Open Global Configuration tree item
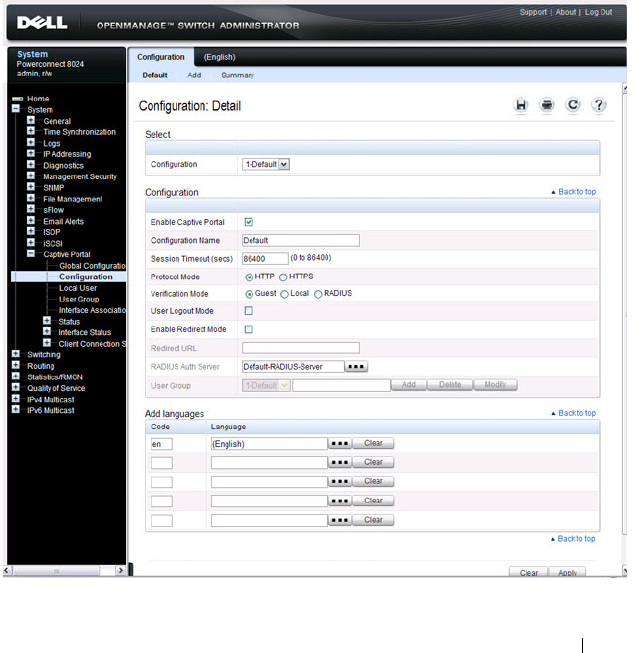This screenshot has height=653, width=641. point(92,266)
